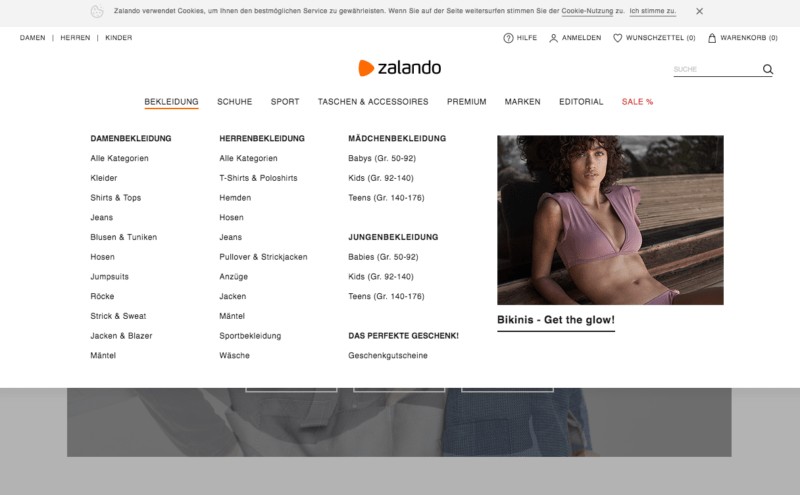Open Mädchenbekleidung heading link

point(397,139)
